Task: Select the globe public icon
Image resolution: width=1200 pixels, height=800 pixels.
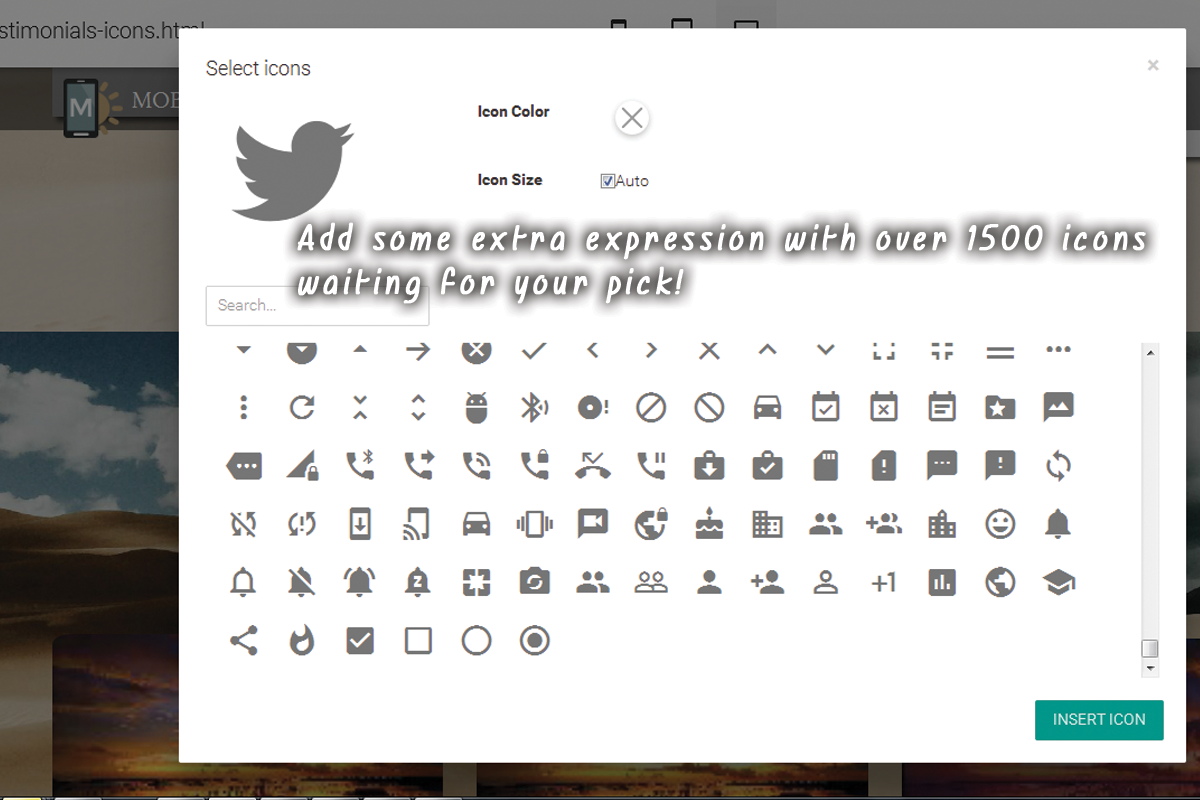Action: tap(1000, 582)
